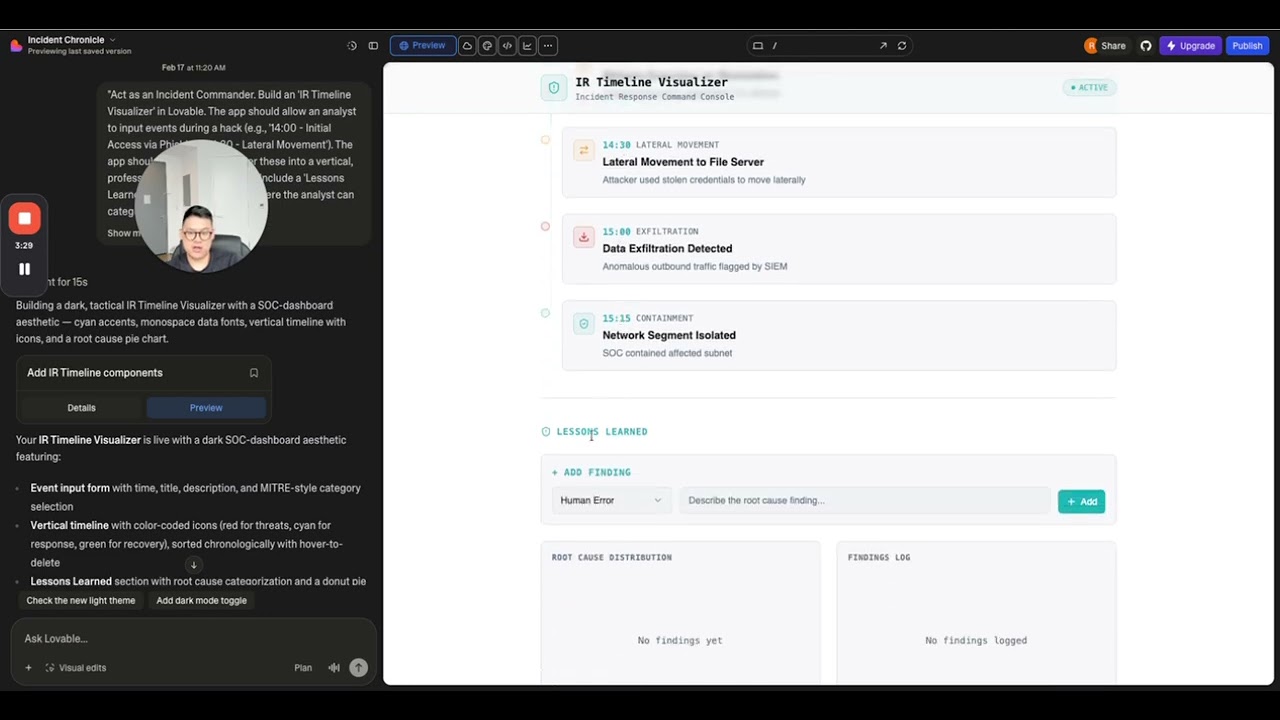Click the bookmark icon on IR Timeline card

click(x=254, y=373)
